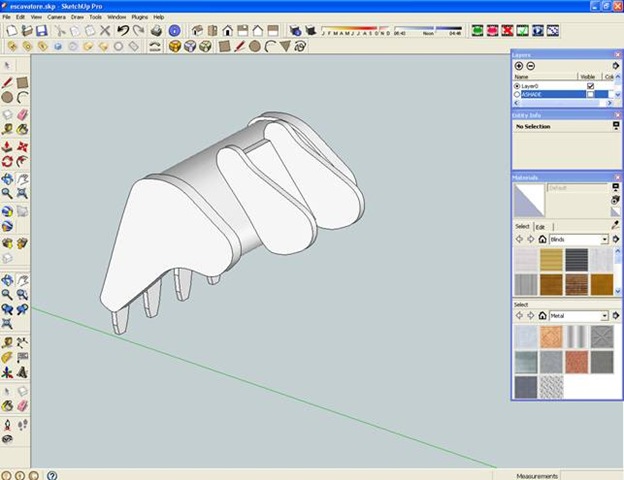This screenshot has width=624, height=480.
Task: Switch to the Edit tab in Materials
Action: [x=540, y=227]
